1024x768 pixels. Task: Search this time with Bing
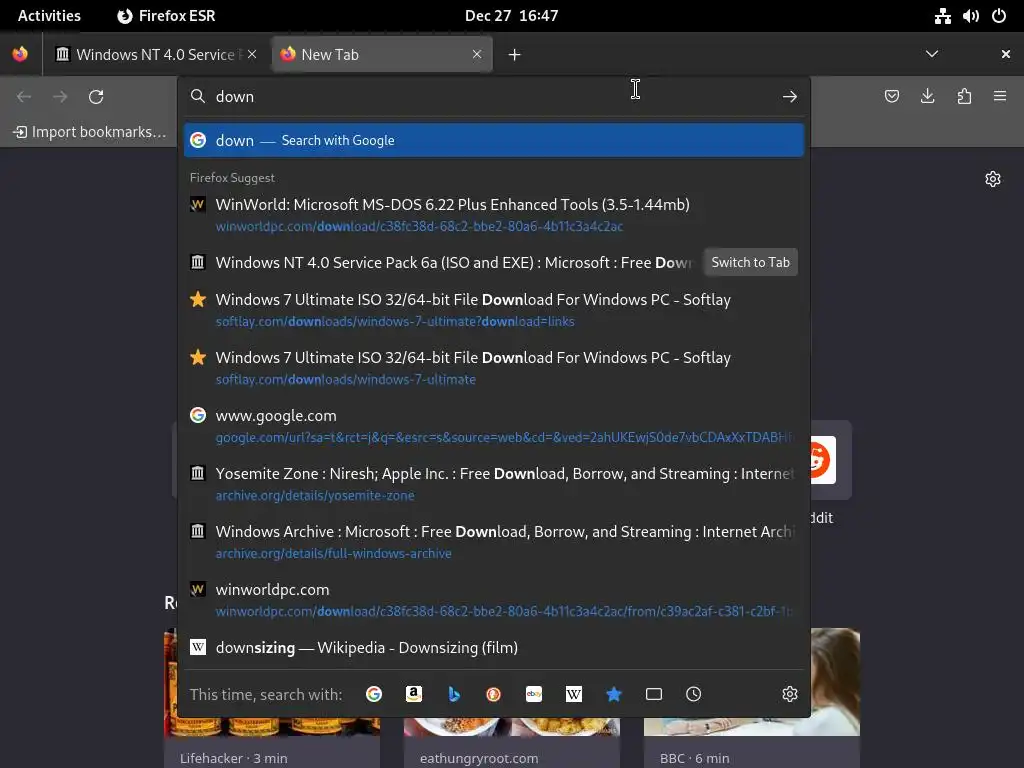coord(454,694)
